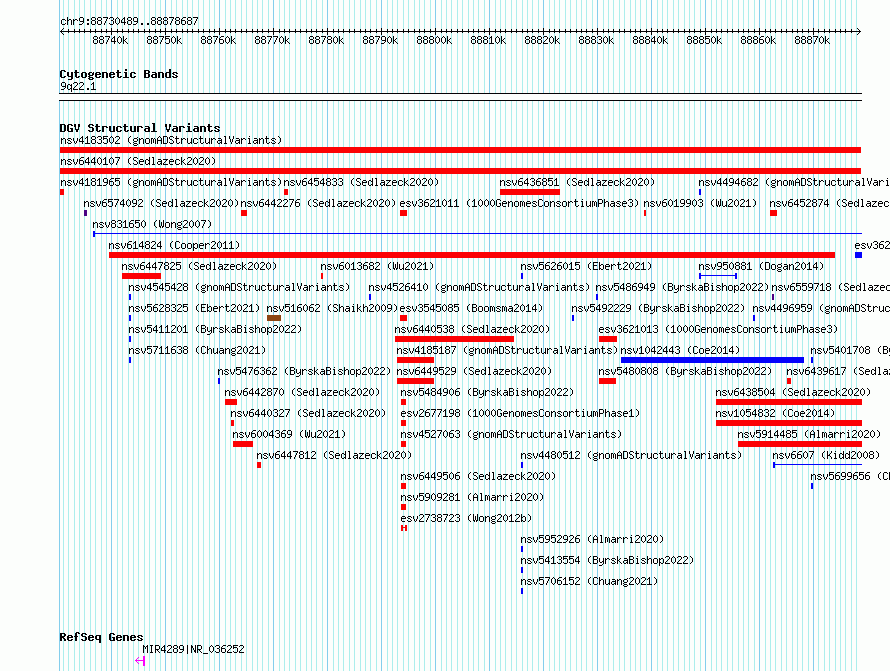
Task: Open nsv5413554 (ByrskaBishop2022) label
Action: (x=607, y=560)
